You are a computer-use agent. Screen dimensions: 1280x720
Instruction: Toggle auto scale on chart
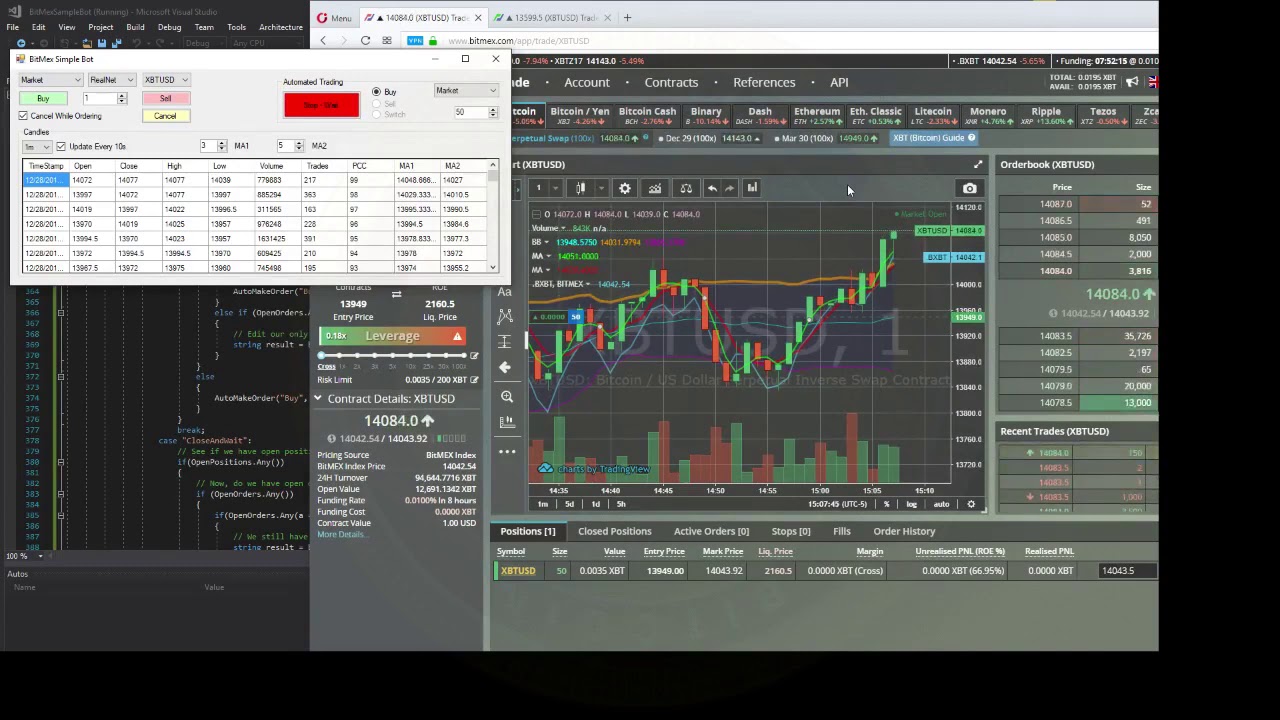(x=941, y=504)
